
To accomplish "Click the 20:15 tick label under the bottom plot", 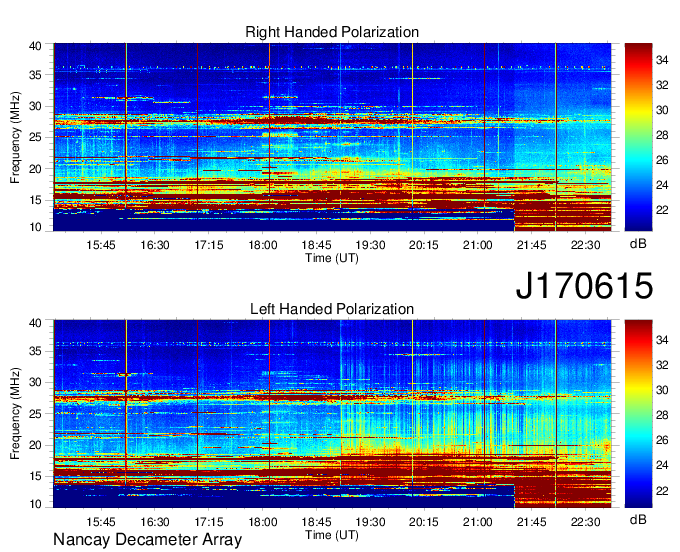I will point(424,522).
